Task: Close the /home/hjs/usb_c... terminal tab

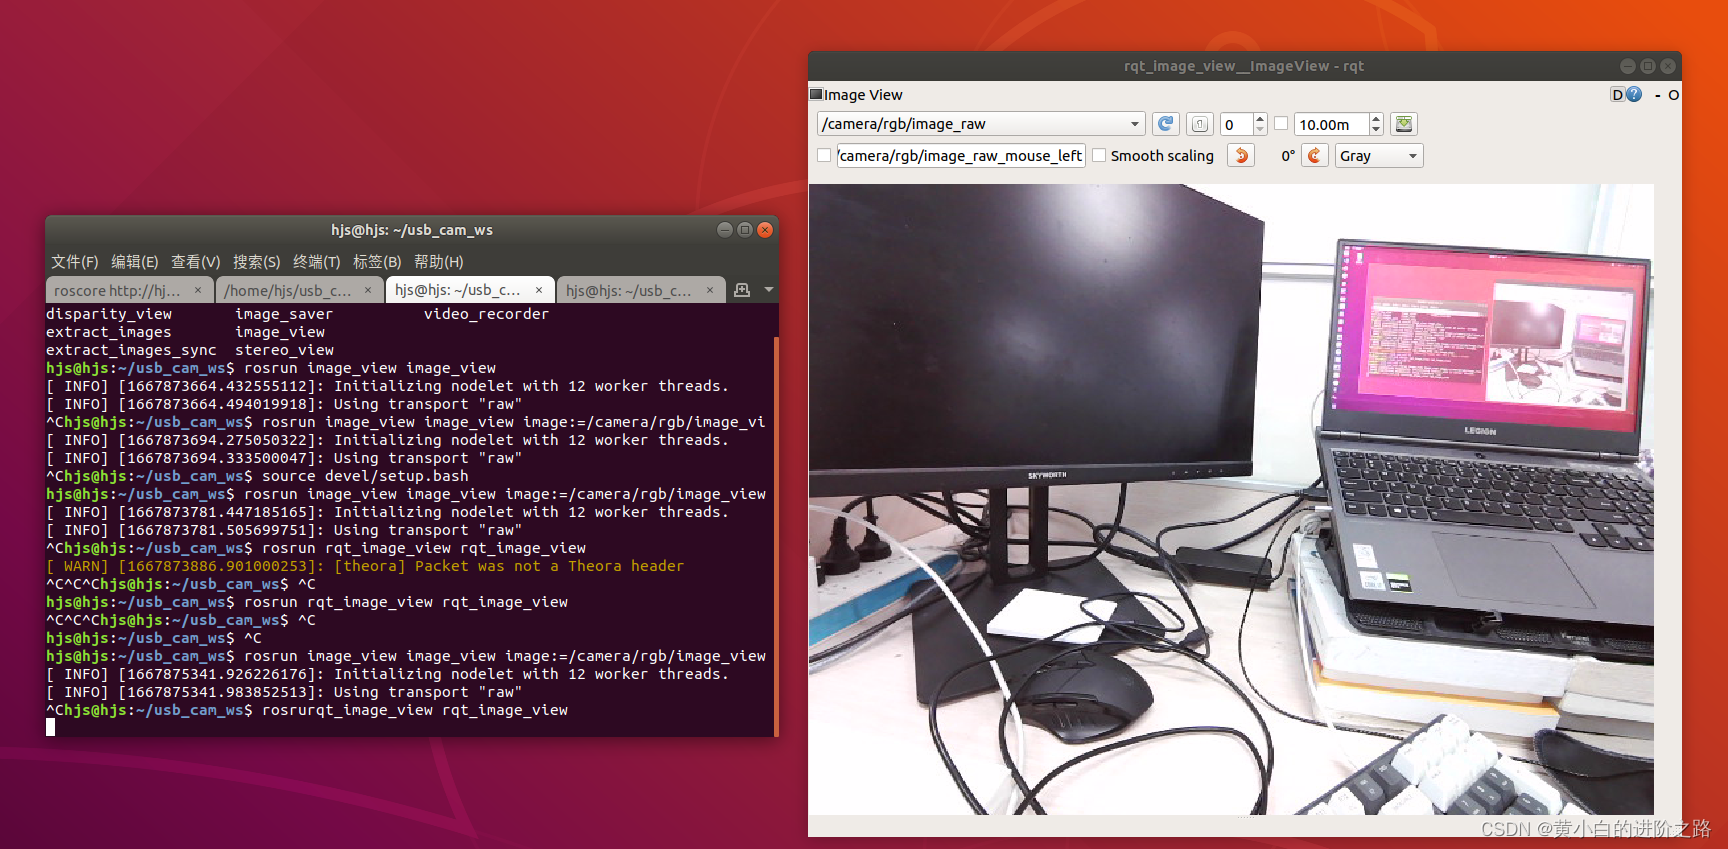Action: pyautogui.click(x=368, y=290)
